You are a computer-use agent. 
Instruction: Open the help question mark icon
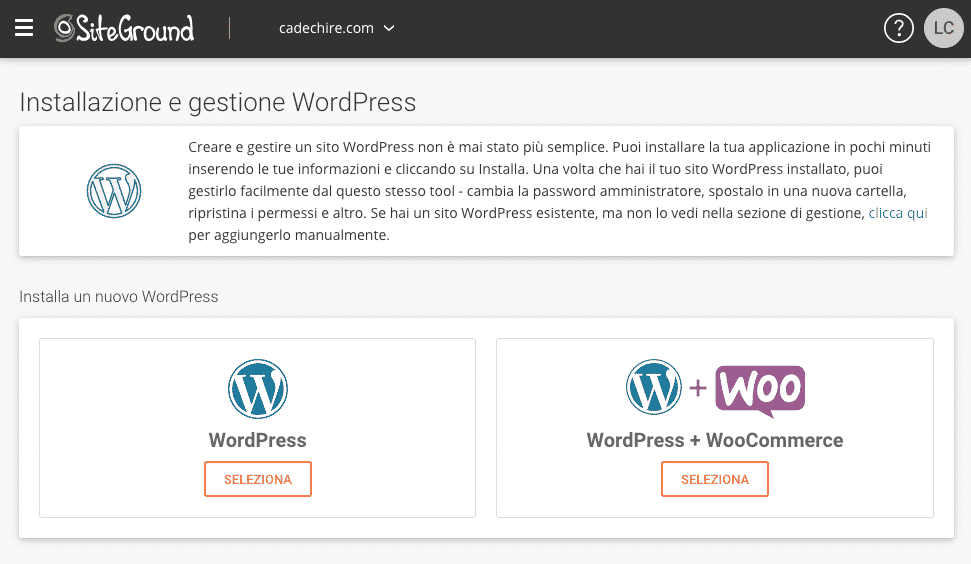tap(898, 28)
